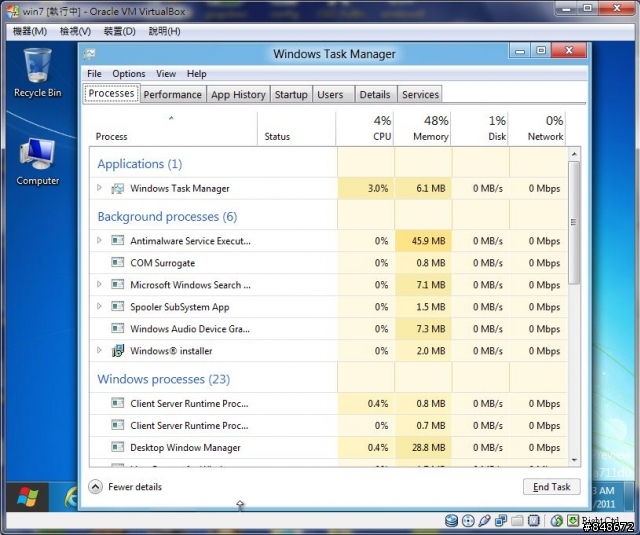Sort by the Process column header
This screenshot has width=640, height=535.
click(x=173, y=129)
